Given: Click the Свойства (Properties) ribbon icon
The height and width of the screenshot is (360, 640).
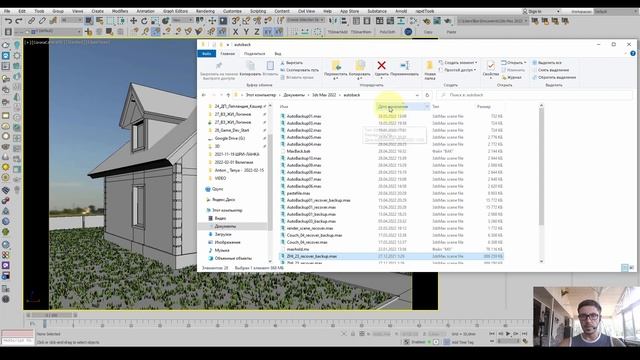Looking at the screenshot, I should click(491, 65).
